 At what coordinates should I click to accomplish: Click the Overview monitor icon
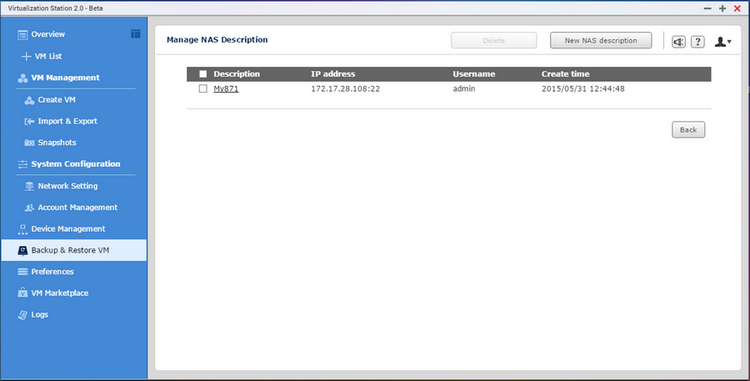[22, 34]
